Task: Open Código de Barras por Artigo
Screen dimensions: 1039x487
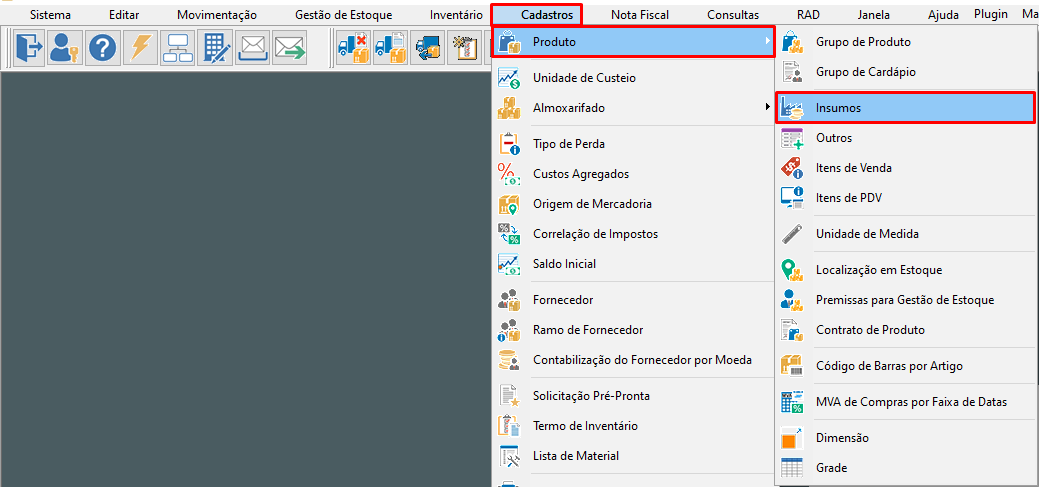Action: coord(905,366)
